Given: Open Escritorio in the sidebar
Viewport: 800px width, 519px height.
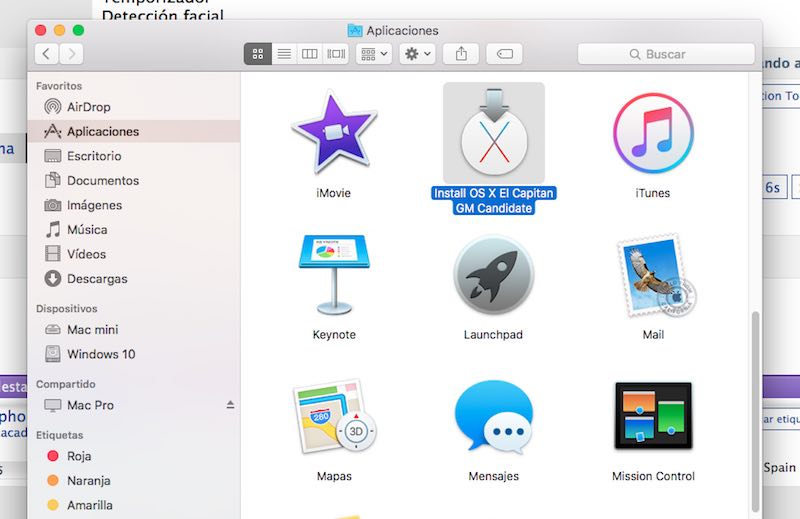Looking at the screenshot, I should coord(134,156).
